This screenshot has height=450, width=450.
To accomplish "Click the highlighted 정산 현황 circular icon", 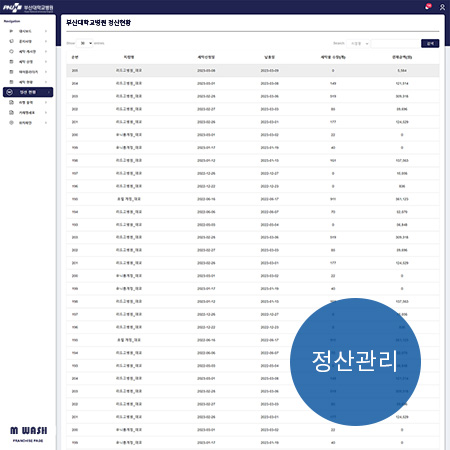I will tap(10, 92).
